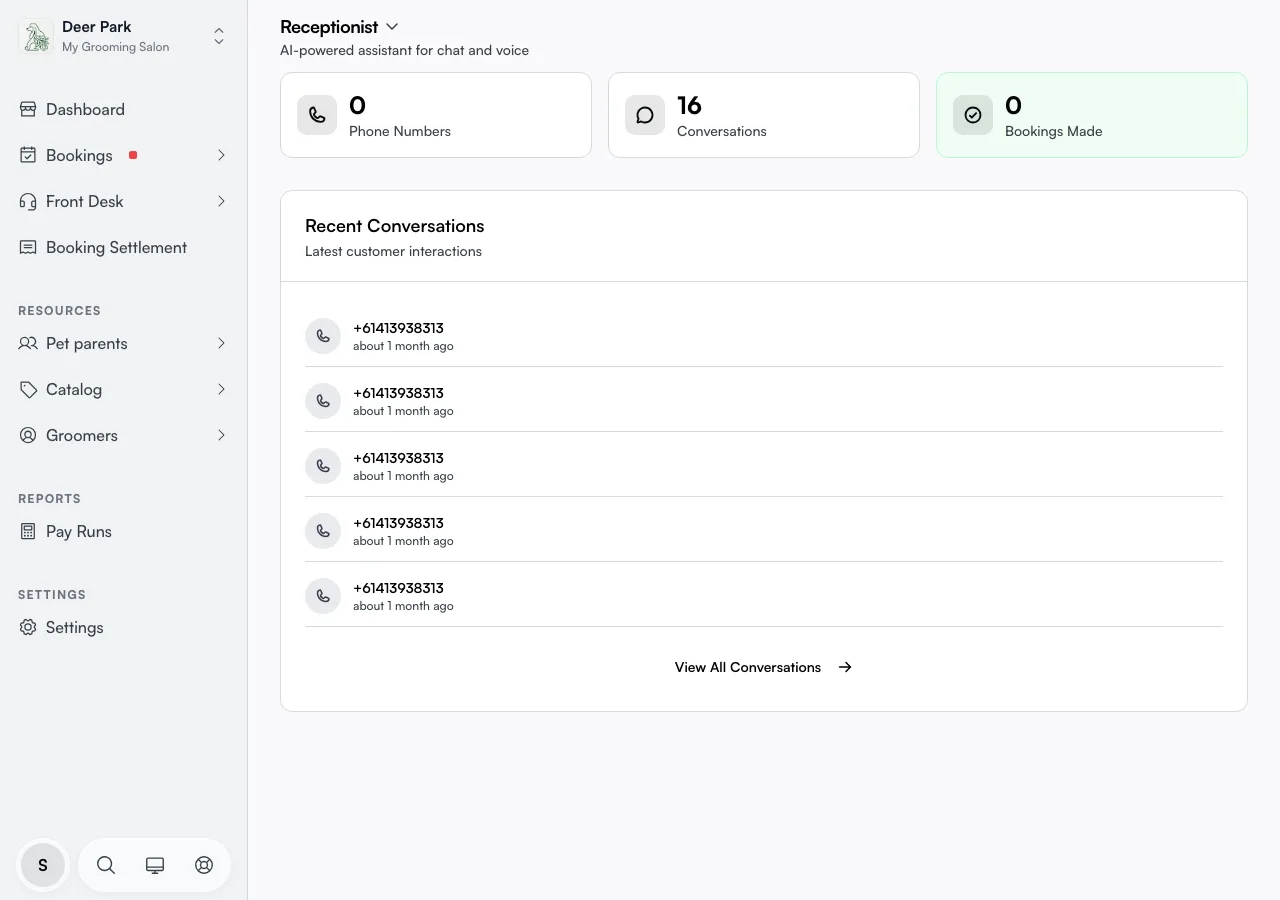This screenshot has height=900, width=1280.
Task: Click the Settings gear icon
Action: 28,627
